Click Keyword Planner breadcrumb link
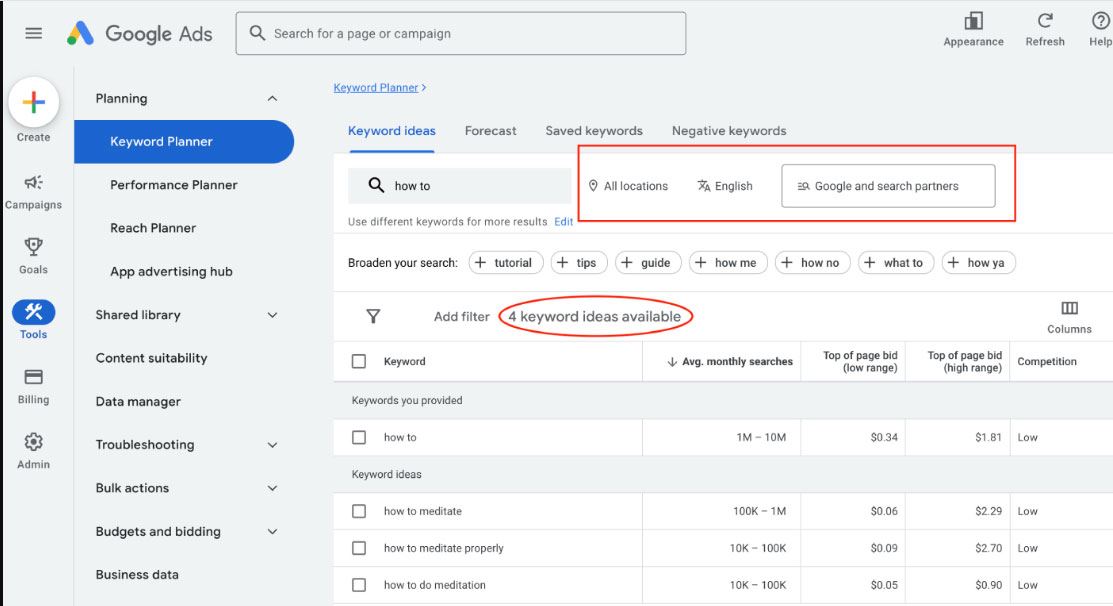 coord(375,87)
